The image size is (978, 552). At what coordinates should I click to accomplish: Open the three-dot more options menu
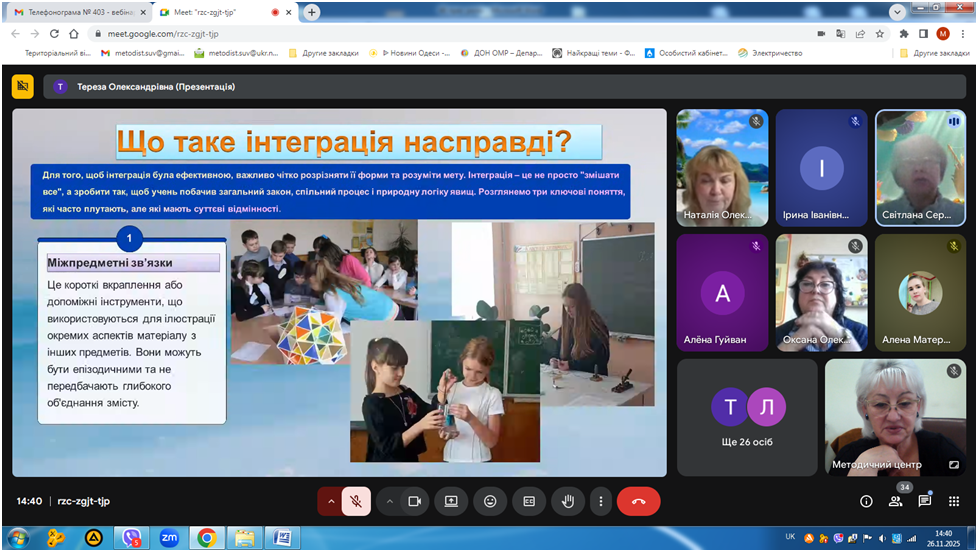point(600,501)
